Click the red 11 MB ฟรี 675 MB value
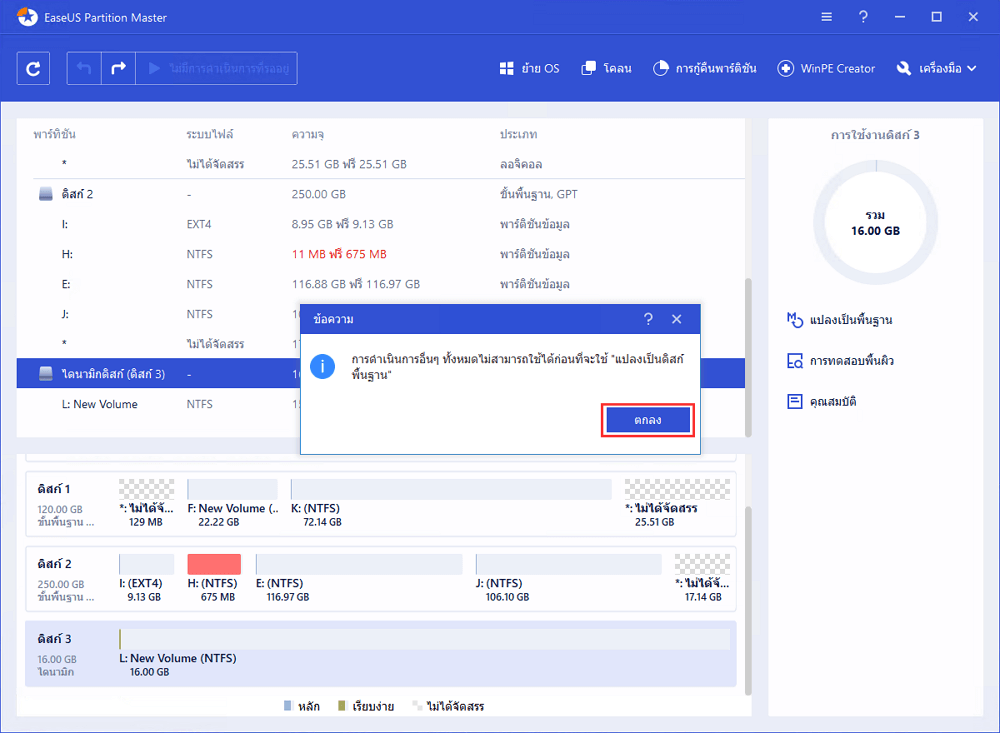Image resolution: width=1000 pixels, height=733 pixels. [339, 254]
